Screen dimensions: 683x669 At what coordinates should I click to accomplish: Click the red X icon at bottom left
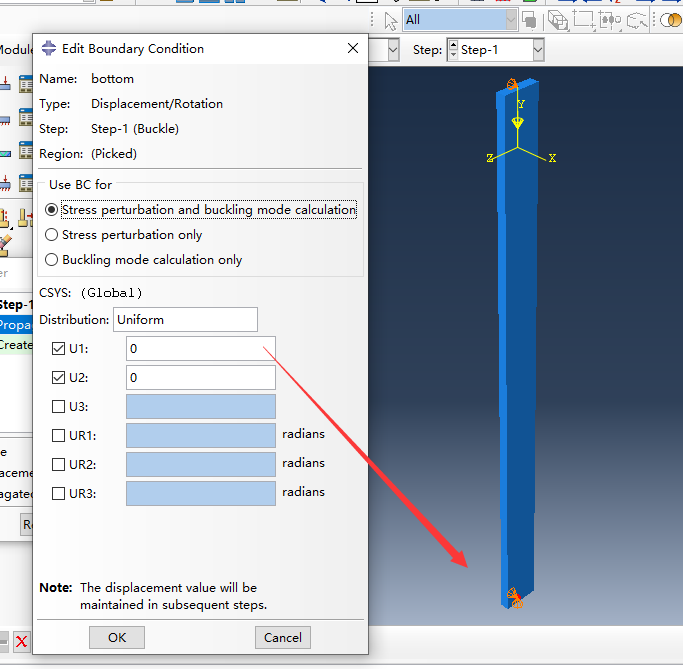(x=21, y=641)
